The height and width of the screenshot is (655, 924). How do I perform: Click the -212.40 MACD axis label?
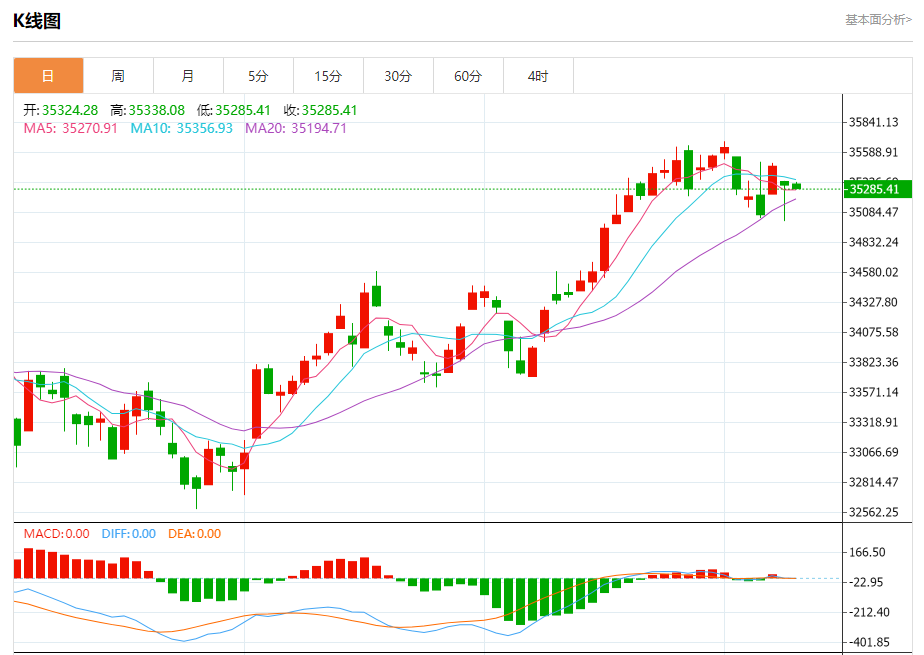pyautogui.click(x=869, y=613)
